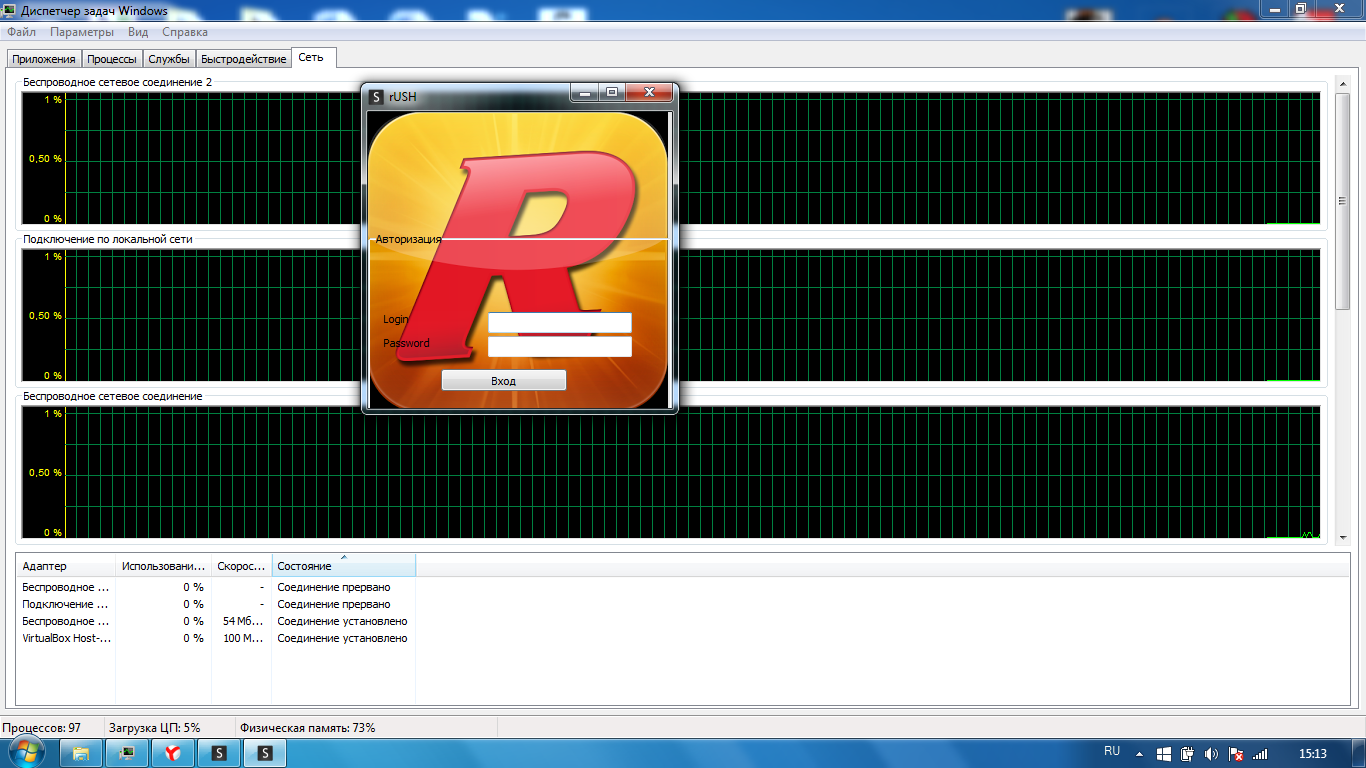This screenshot has width=1366, height=768.
Task: Open the Файл menu
Action: pyautogui.click(x=21, y=32)
